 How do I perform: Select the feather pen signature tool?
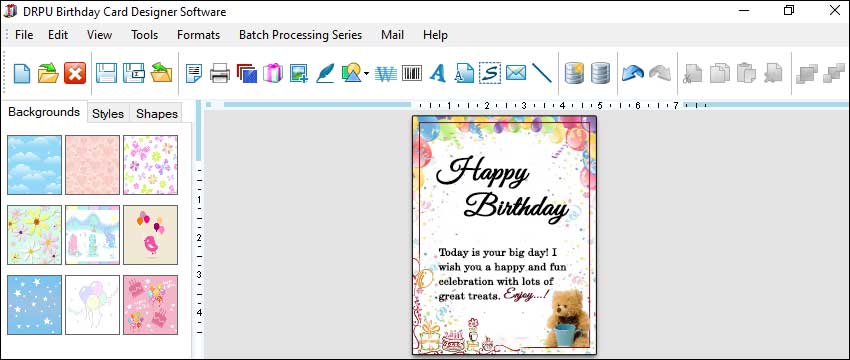click(x=325, y=73)
